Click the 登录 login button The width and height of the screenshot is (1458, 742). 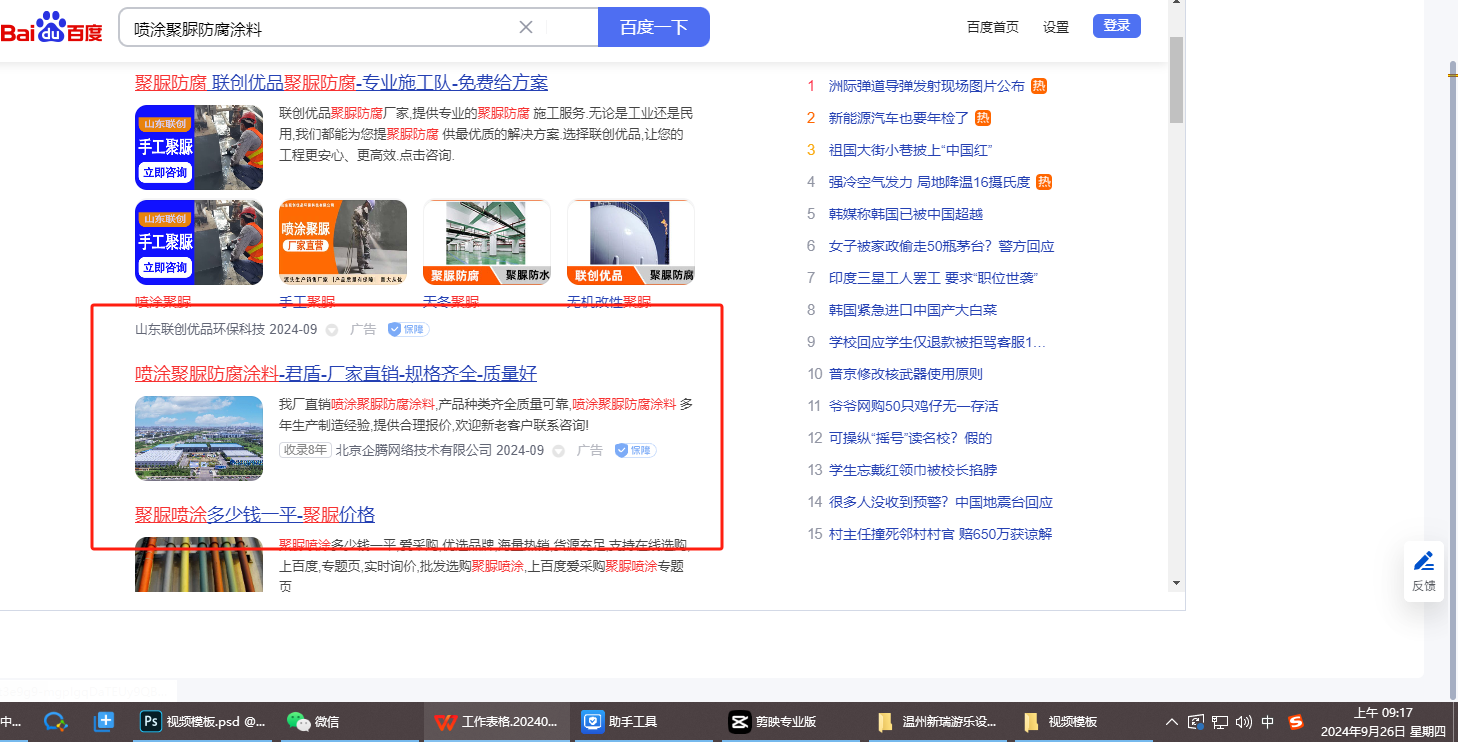[x=1117, y=26]
